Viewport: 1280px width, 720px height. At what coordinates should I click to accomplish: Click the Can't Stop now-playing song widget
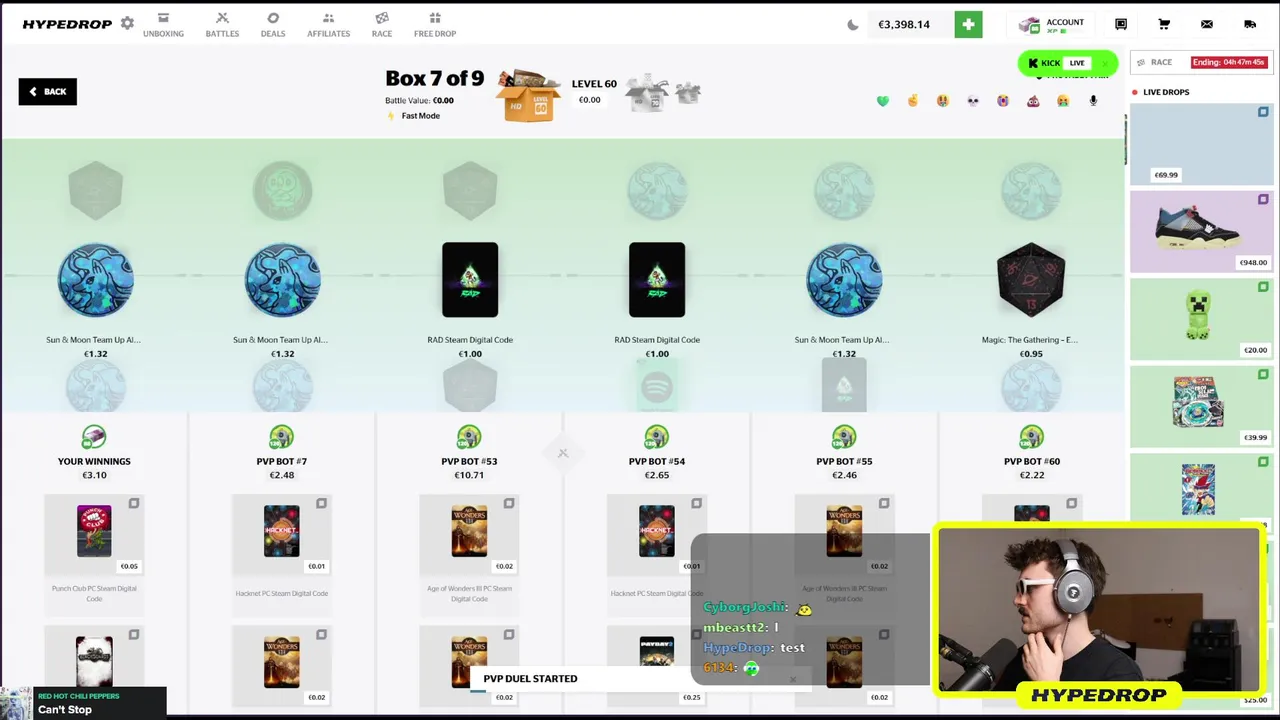(x=83, y=703)
